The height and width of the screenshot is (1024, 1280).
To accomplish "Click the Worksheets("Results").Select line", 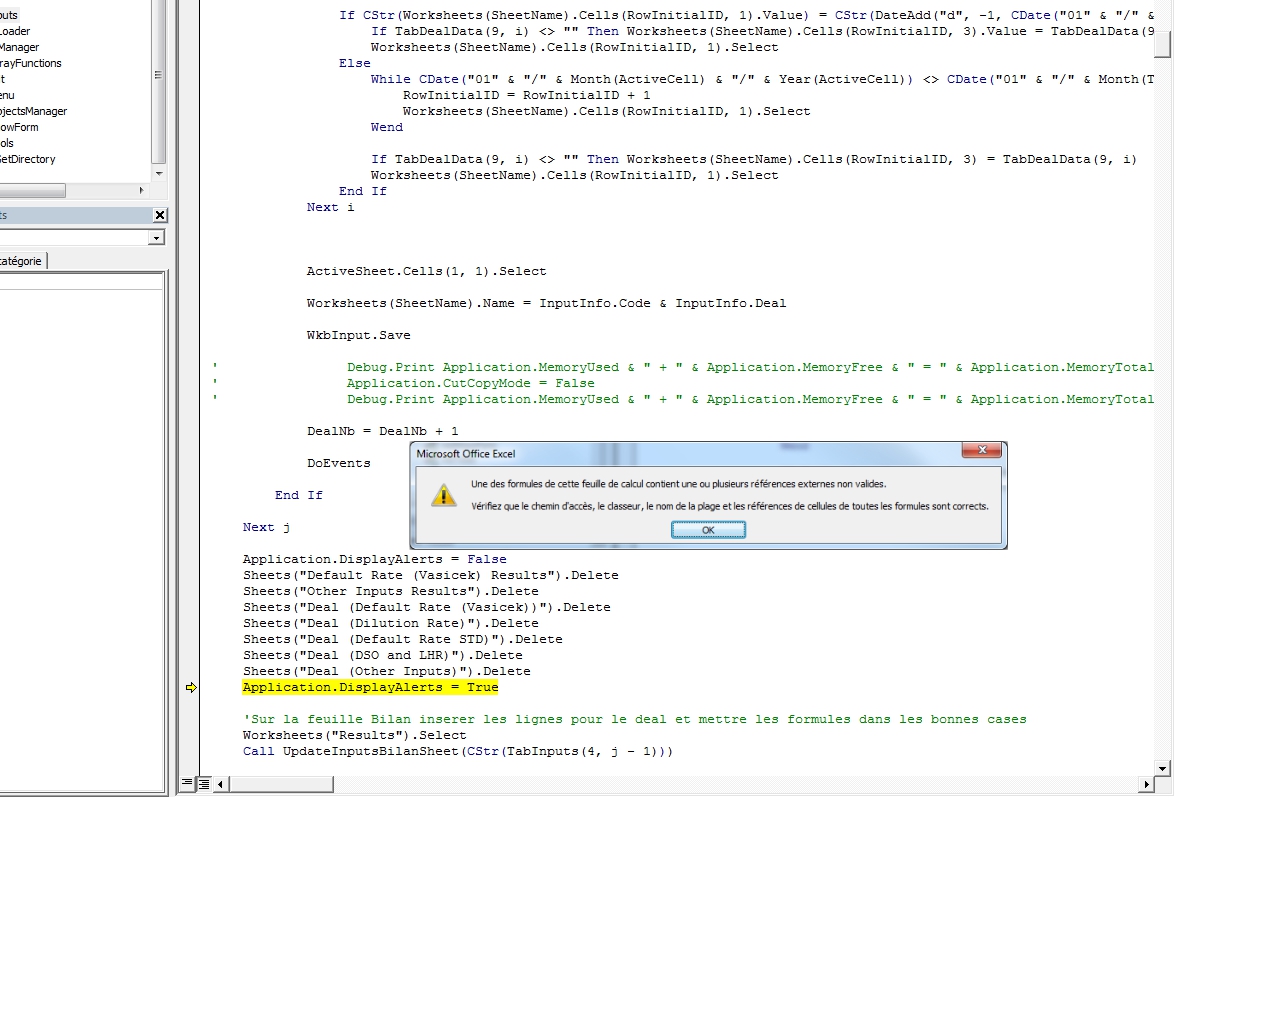I will pos(354,735).
